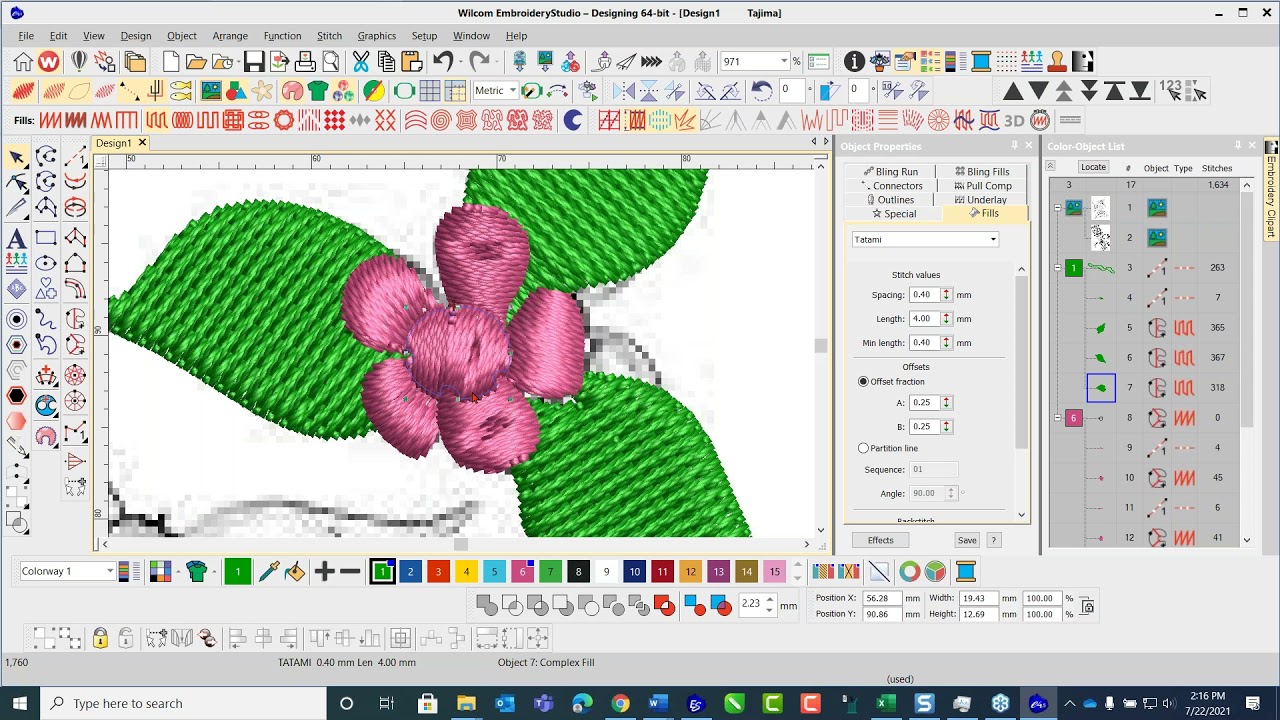Collapse the color 1 green group
This screenshot has width=1280, height=720.
[1058, 268]
